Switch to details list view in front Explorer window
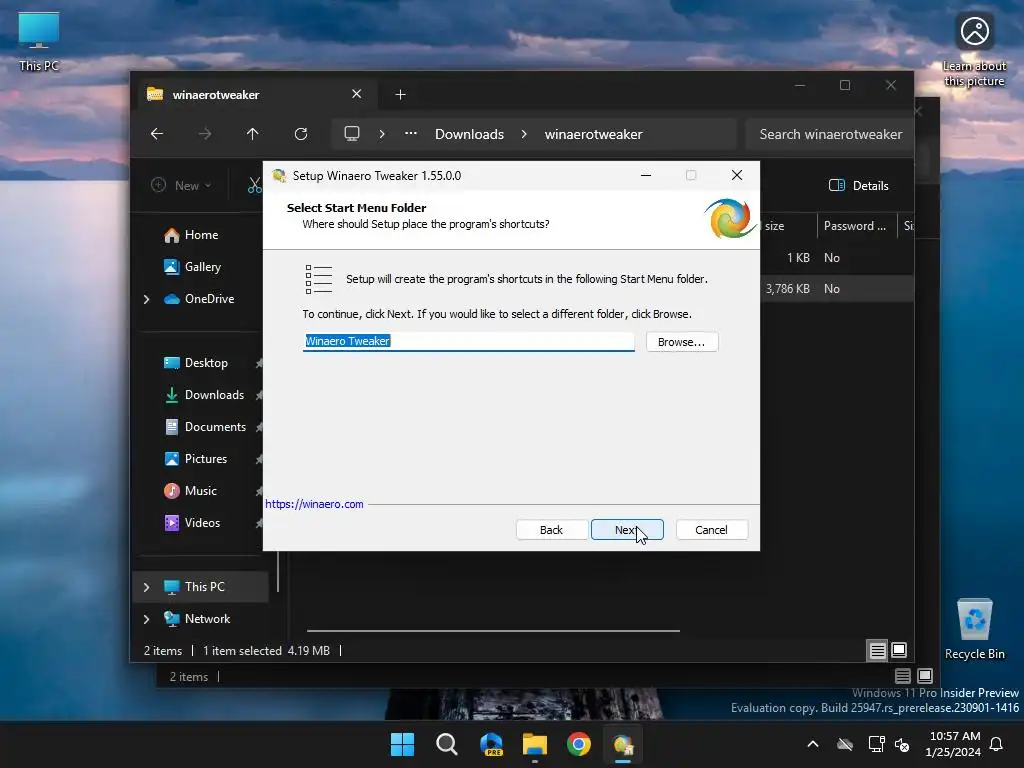 878,650
